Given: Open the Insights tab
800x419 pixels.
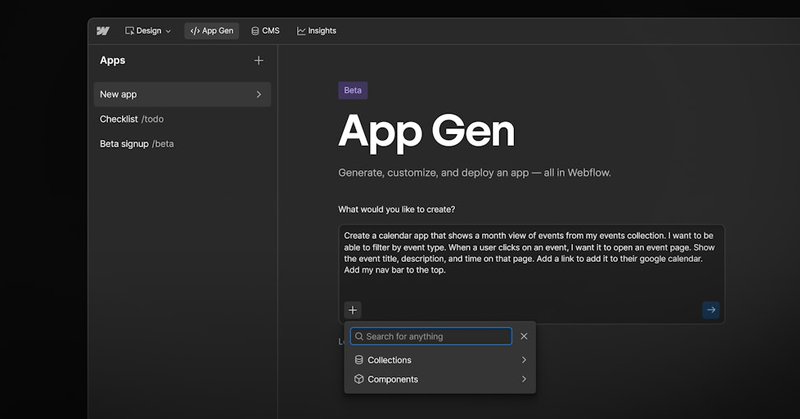Looking at the screenshot, I should click(316, 31).
